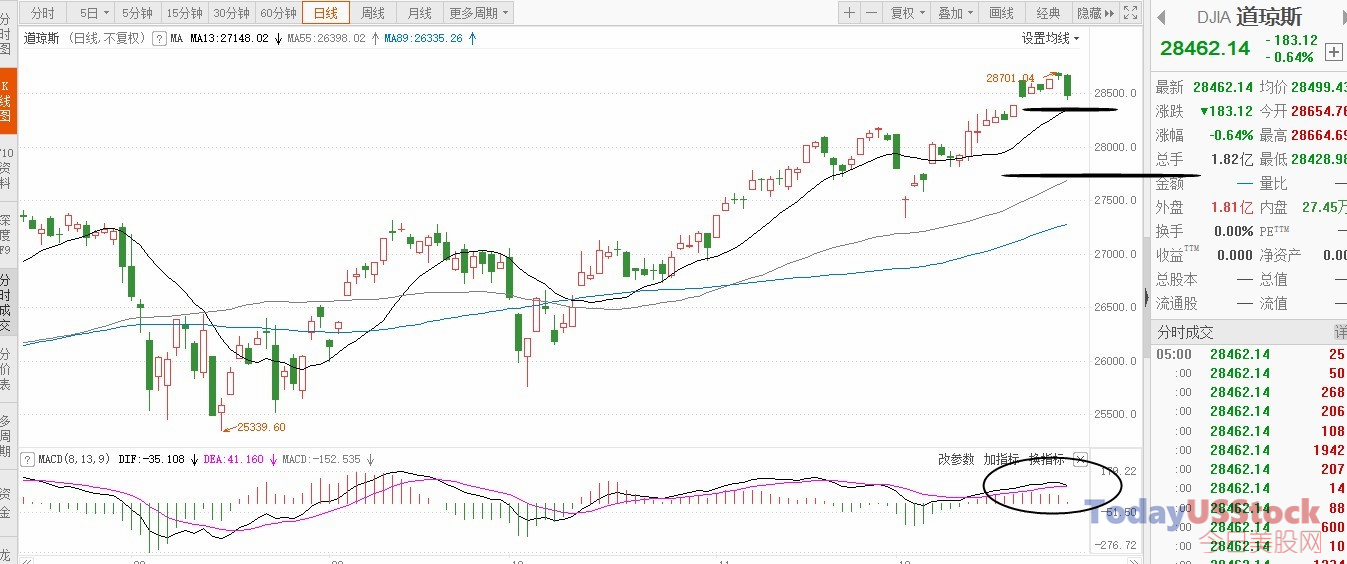Switch to 5分钟 chart period
The width and height of the screenshot is (1347, 564).
point(137,13)
